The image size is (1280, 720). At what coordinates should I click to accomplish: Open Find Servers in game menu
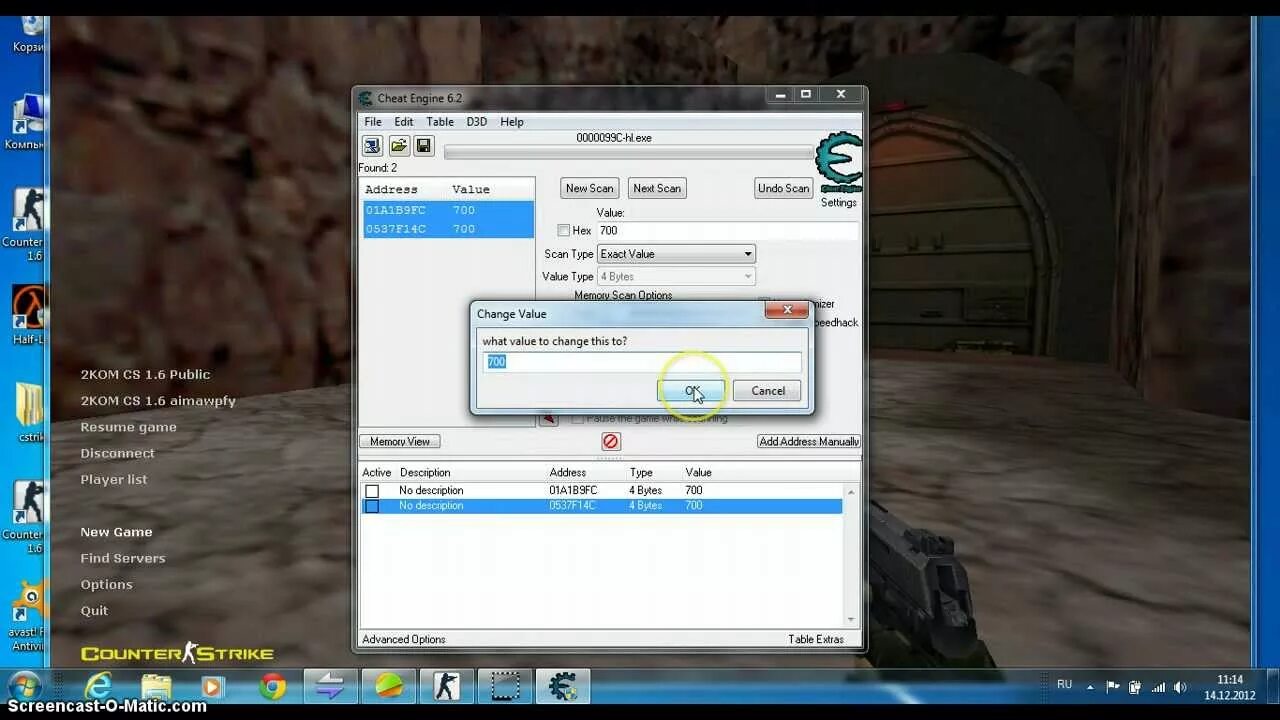(122, 558)
